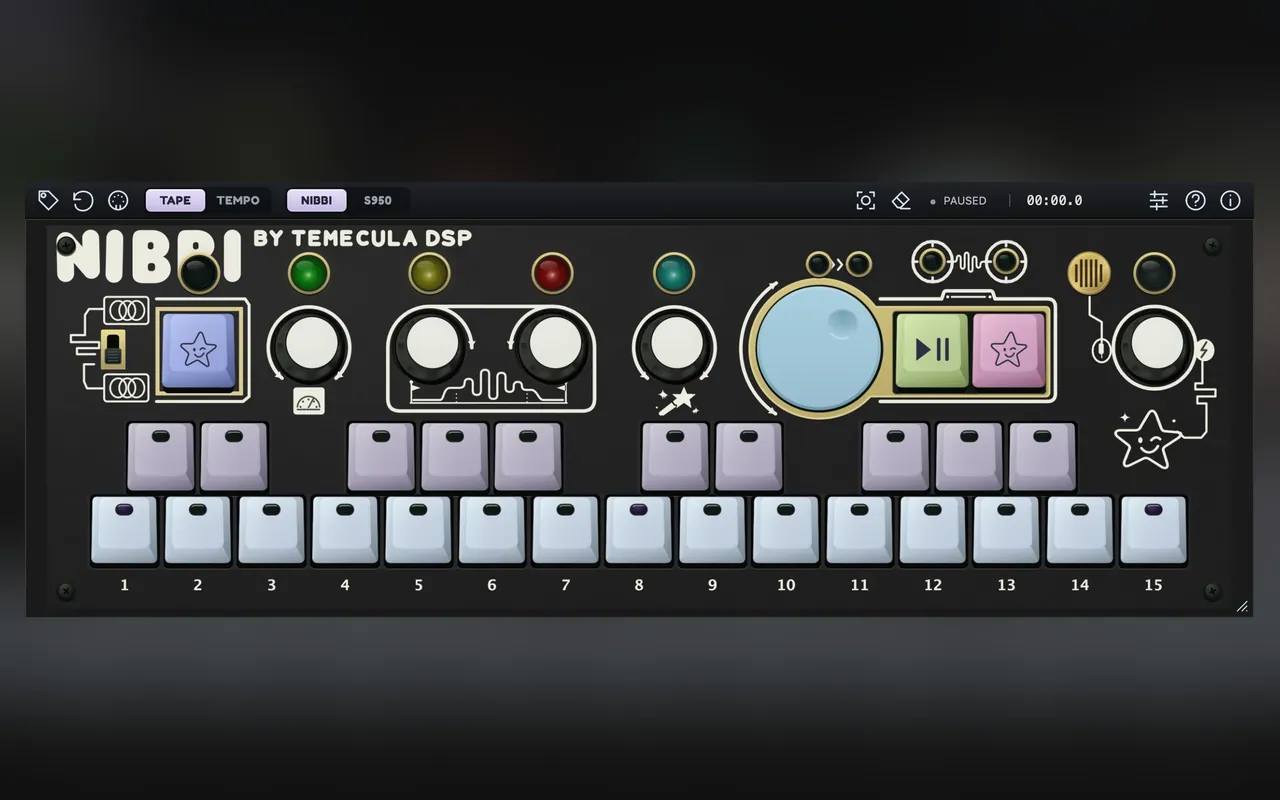Click the NIBBI logo
1280x800 pixels.
tap(150, 257)
